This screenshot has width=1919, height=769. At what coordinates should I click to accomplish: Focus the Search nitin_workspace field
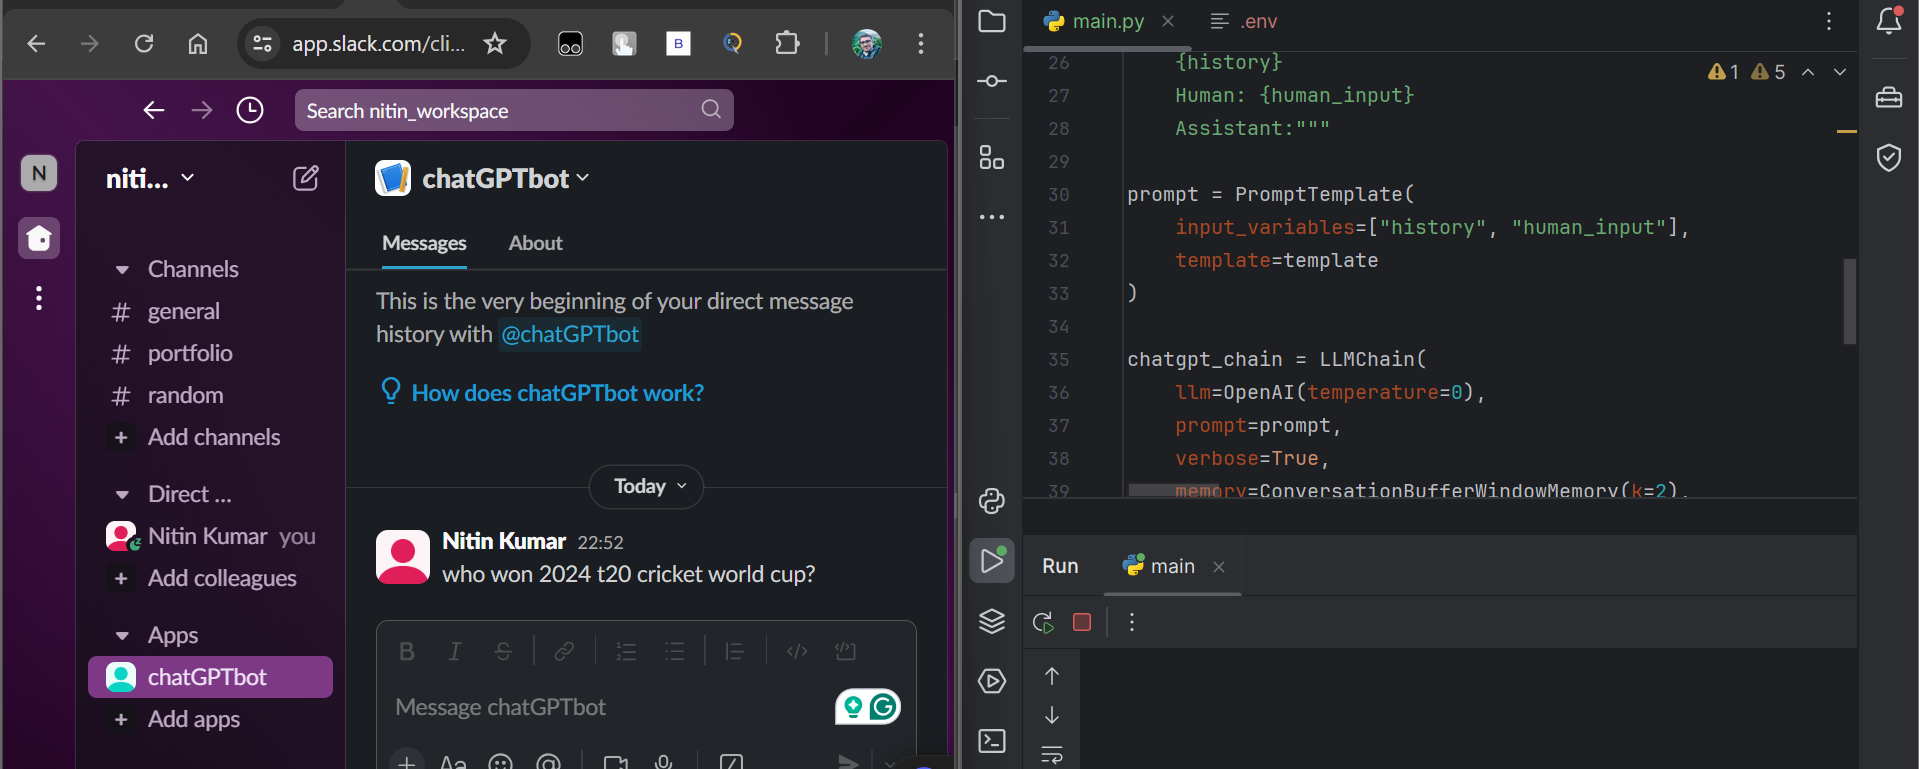coord(500,110)
